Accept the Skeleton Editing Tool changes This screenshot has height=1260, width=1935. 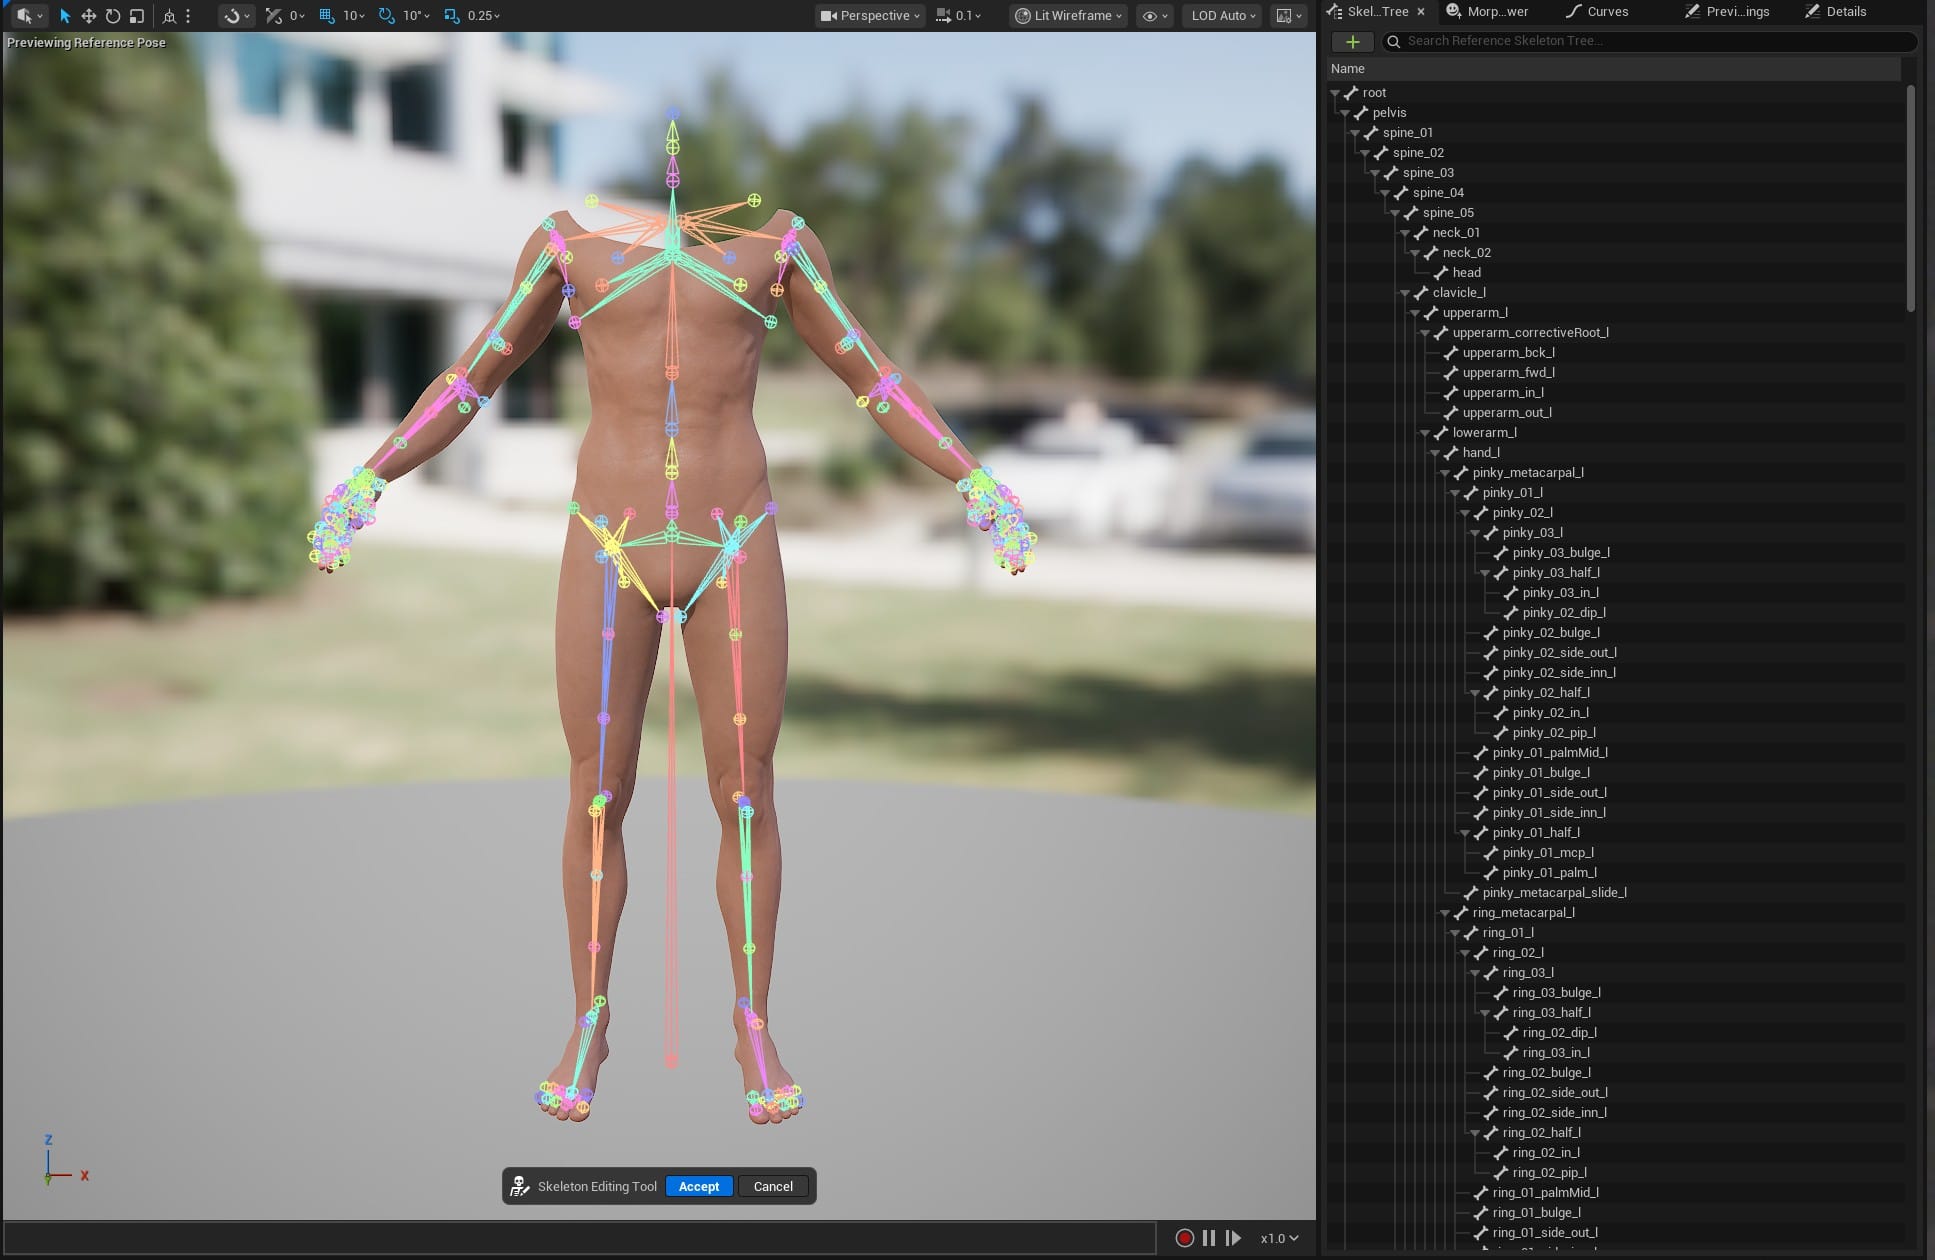[x=699, y=1186]
